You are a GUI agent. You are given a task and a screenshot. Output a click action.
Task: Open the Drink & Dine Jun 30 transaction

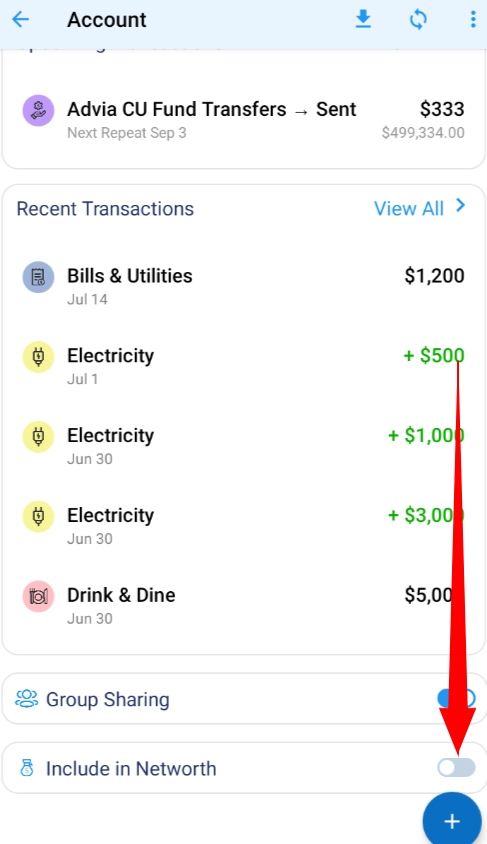(x=244, y=604)
